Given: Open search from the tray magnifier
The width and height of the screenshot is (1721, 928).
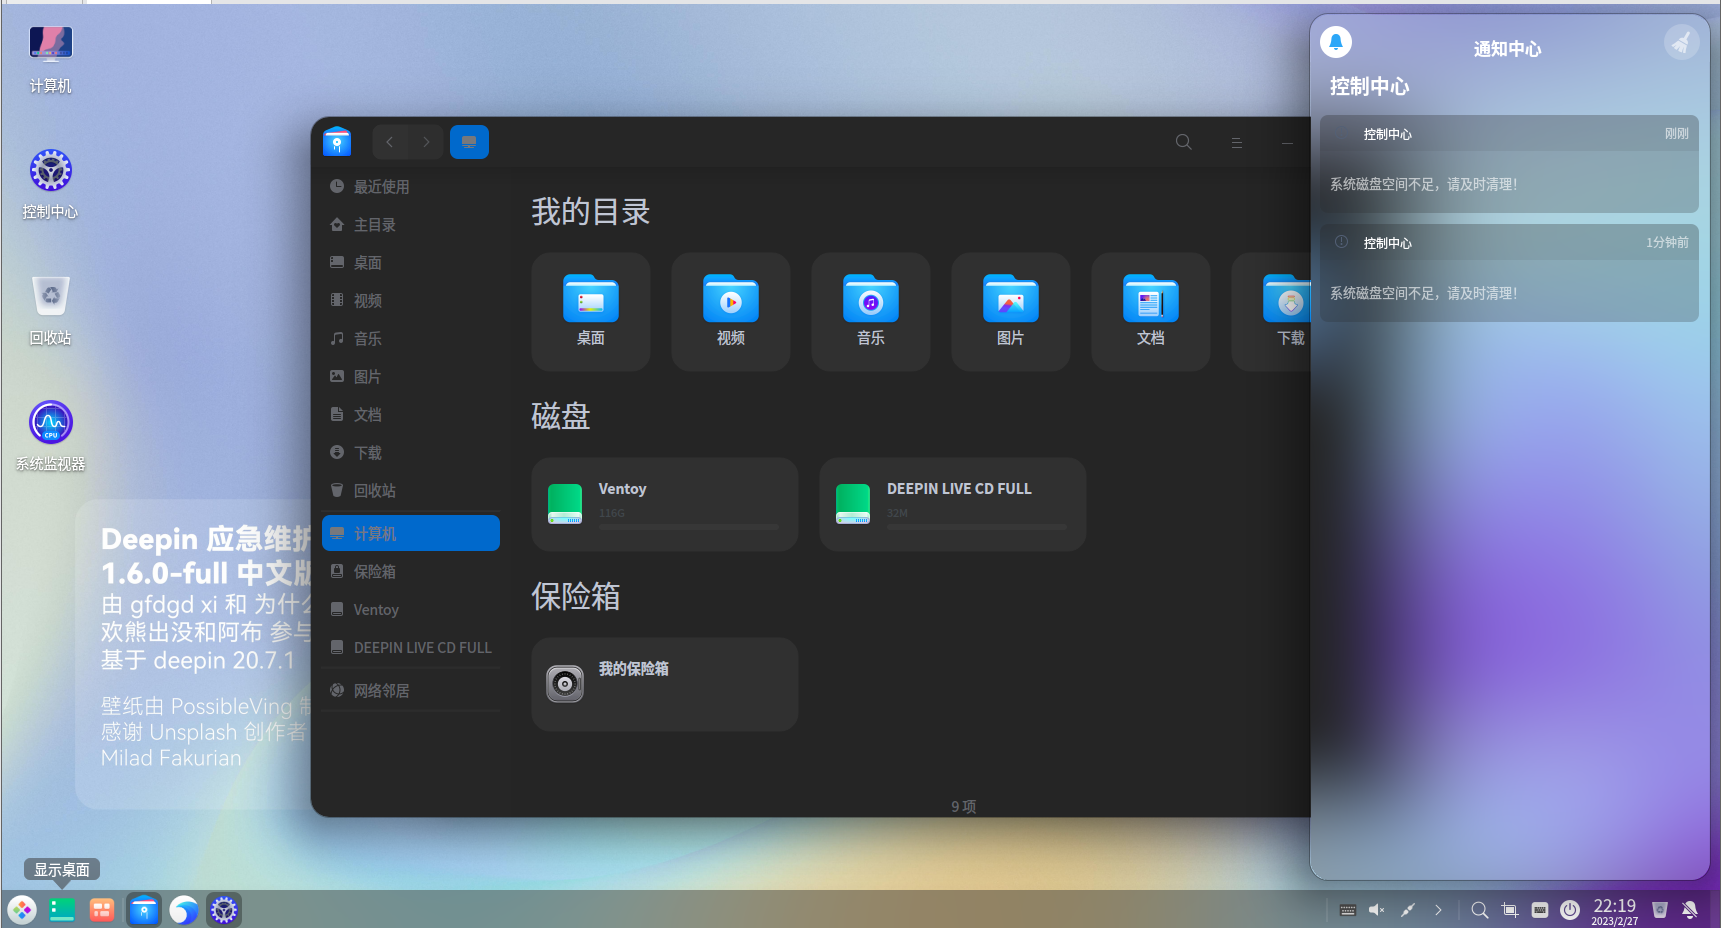Looking at the screenshot, I should click(x=1480, y=910).
